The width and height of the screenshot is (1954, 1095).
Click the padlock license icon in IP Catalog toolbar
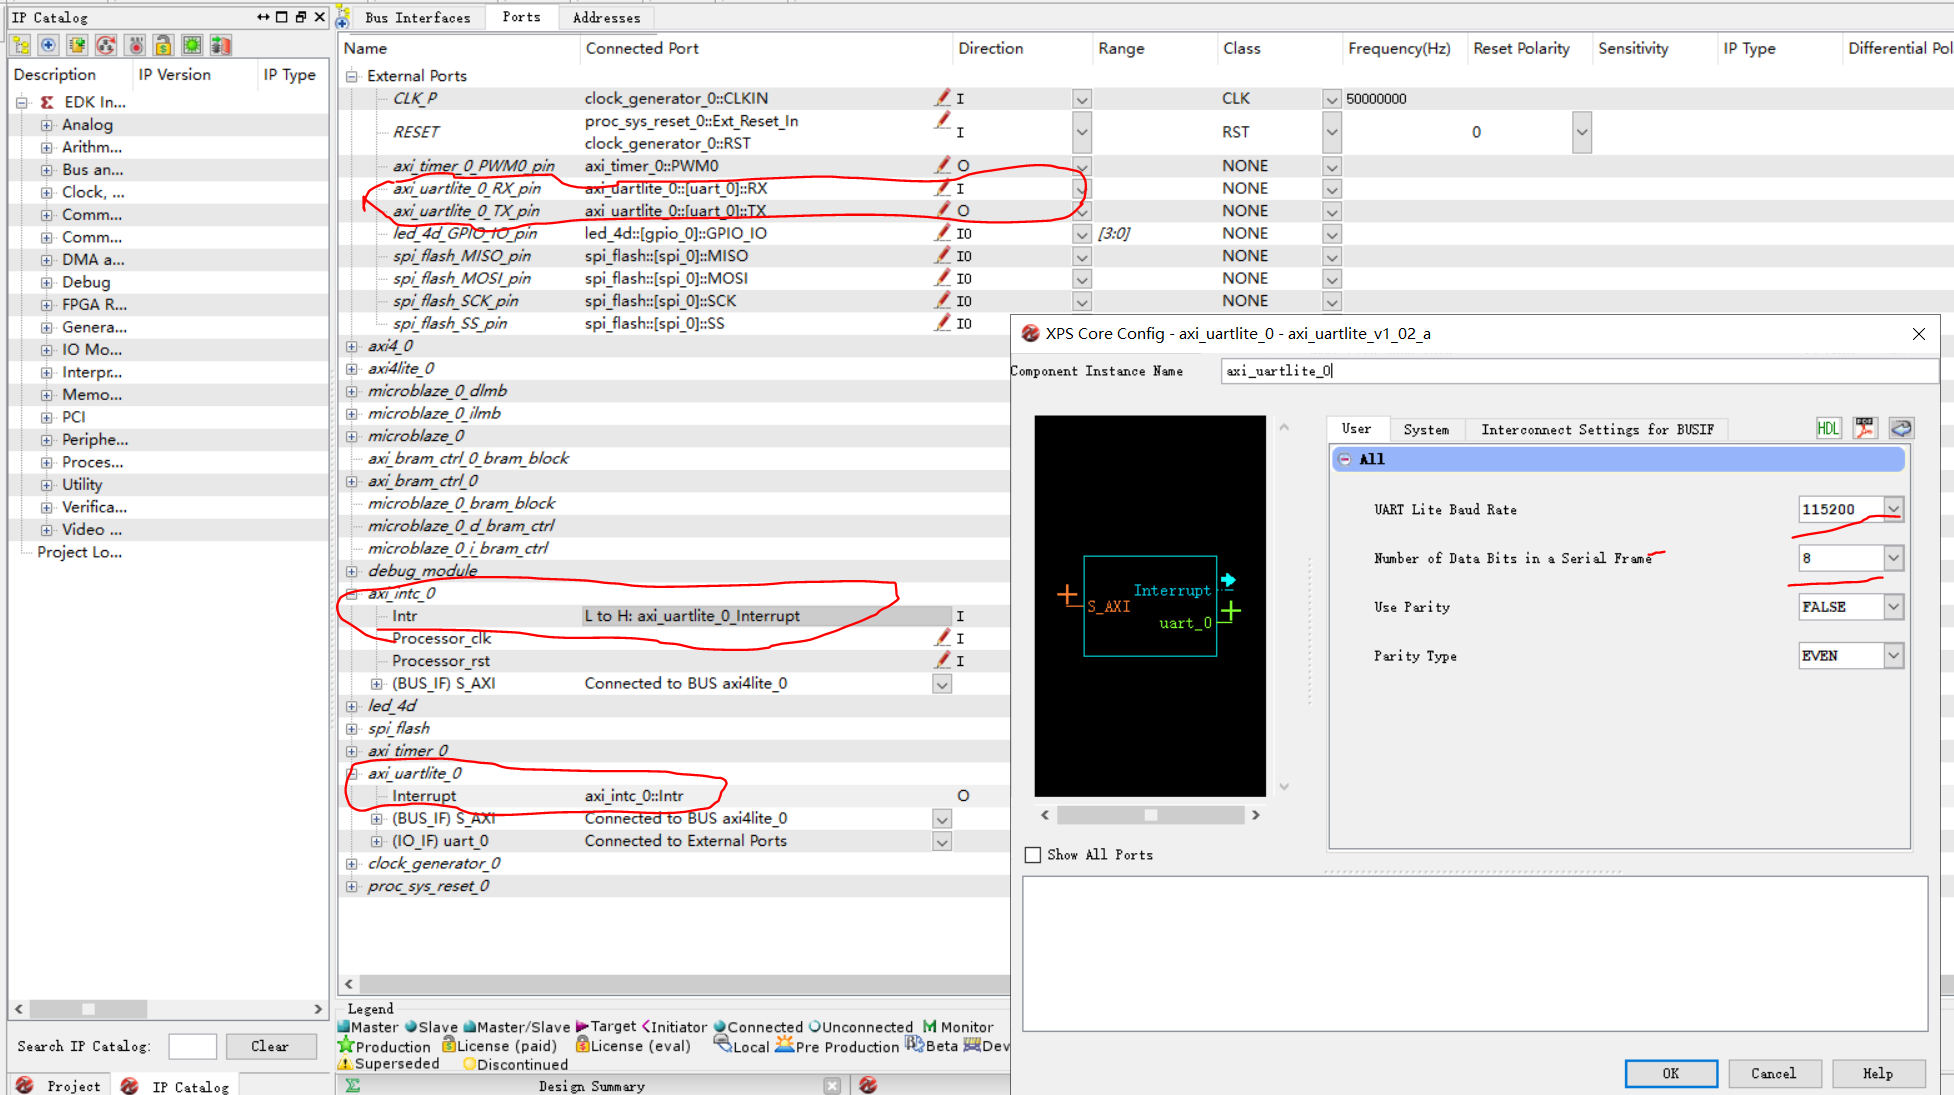pos(164,45)
